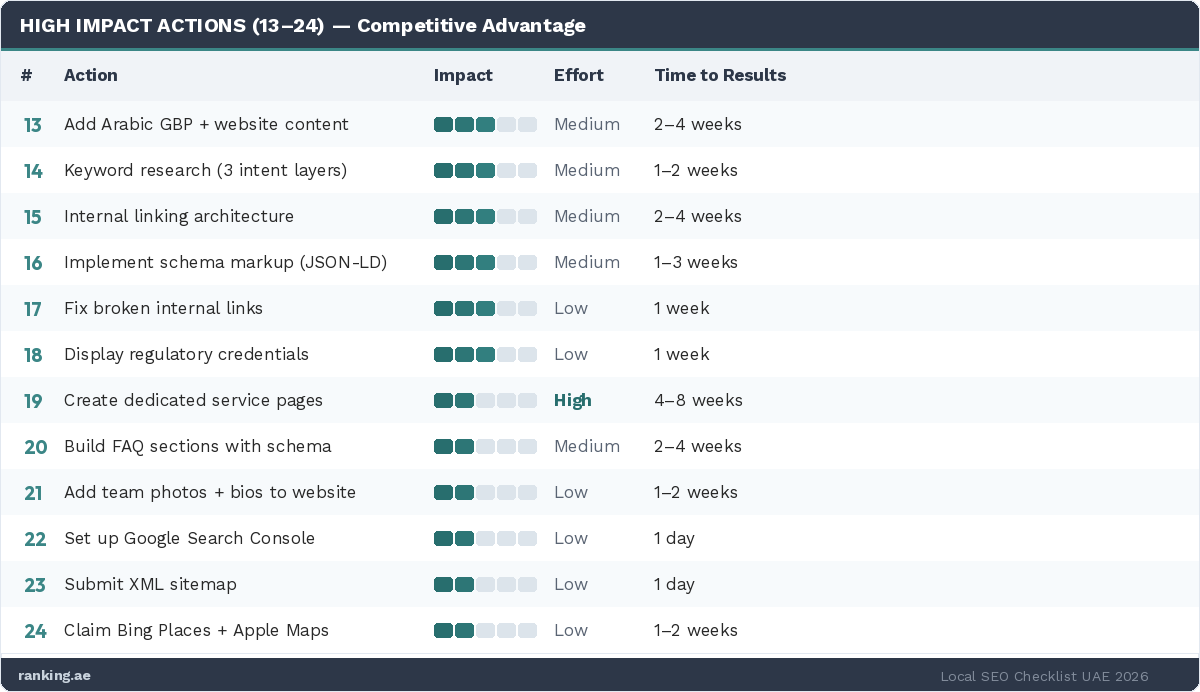Click the Impact column header
Screen dimensions: 1200x692
pyautogui.click(x=463, y=75)
